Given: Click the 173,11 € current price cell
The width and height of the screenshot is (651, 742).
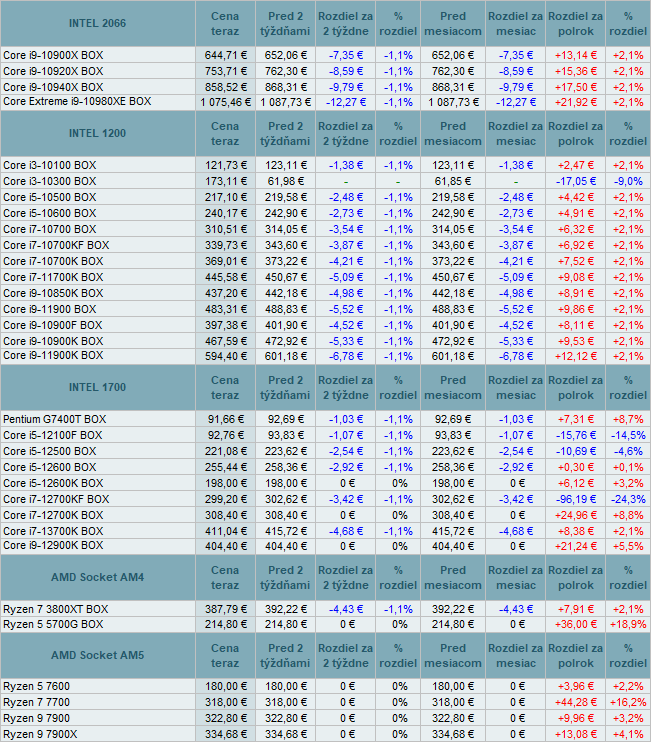Looking at the screenshot, I should 226,182.
